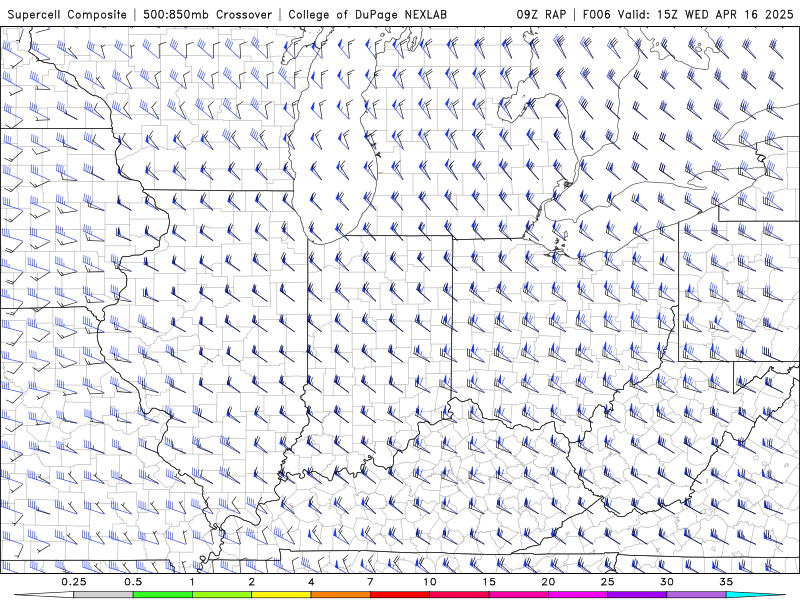Screen dimensions: 800x600
Task: Pick the bright green color bar segment
Action: click(x=163, y=595)
